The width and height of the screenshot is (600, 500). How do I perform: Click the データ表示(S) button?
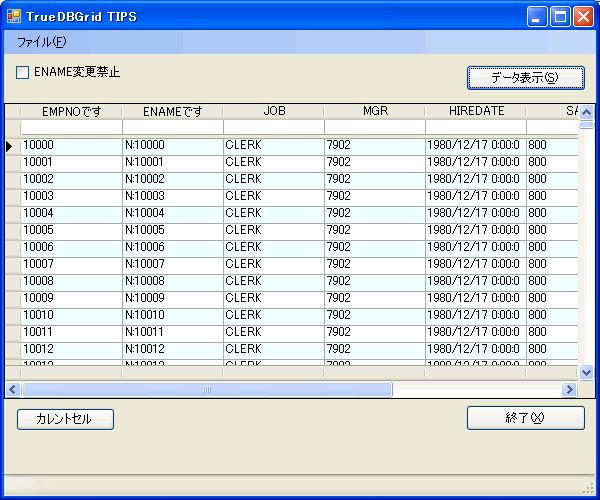coord(525,77)
